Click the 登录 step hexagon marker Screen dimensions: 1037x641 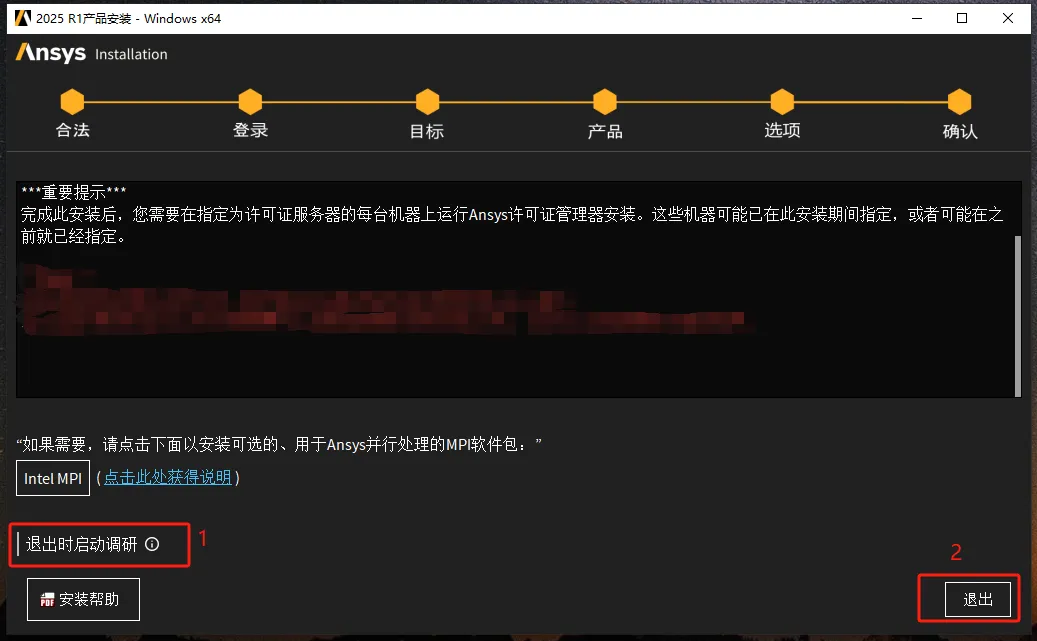pyautogui.click(x=250, y=102)
